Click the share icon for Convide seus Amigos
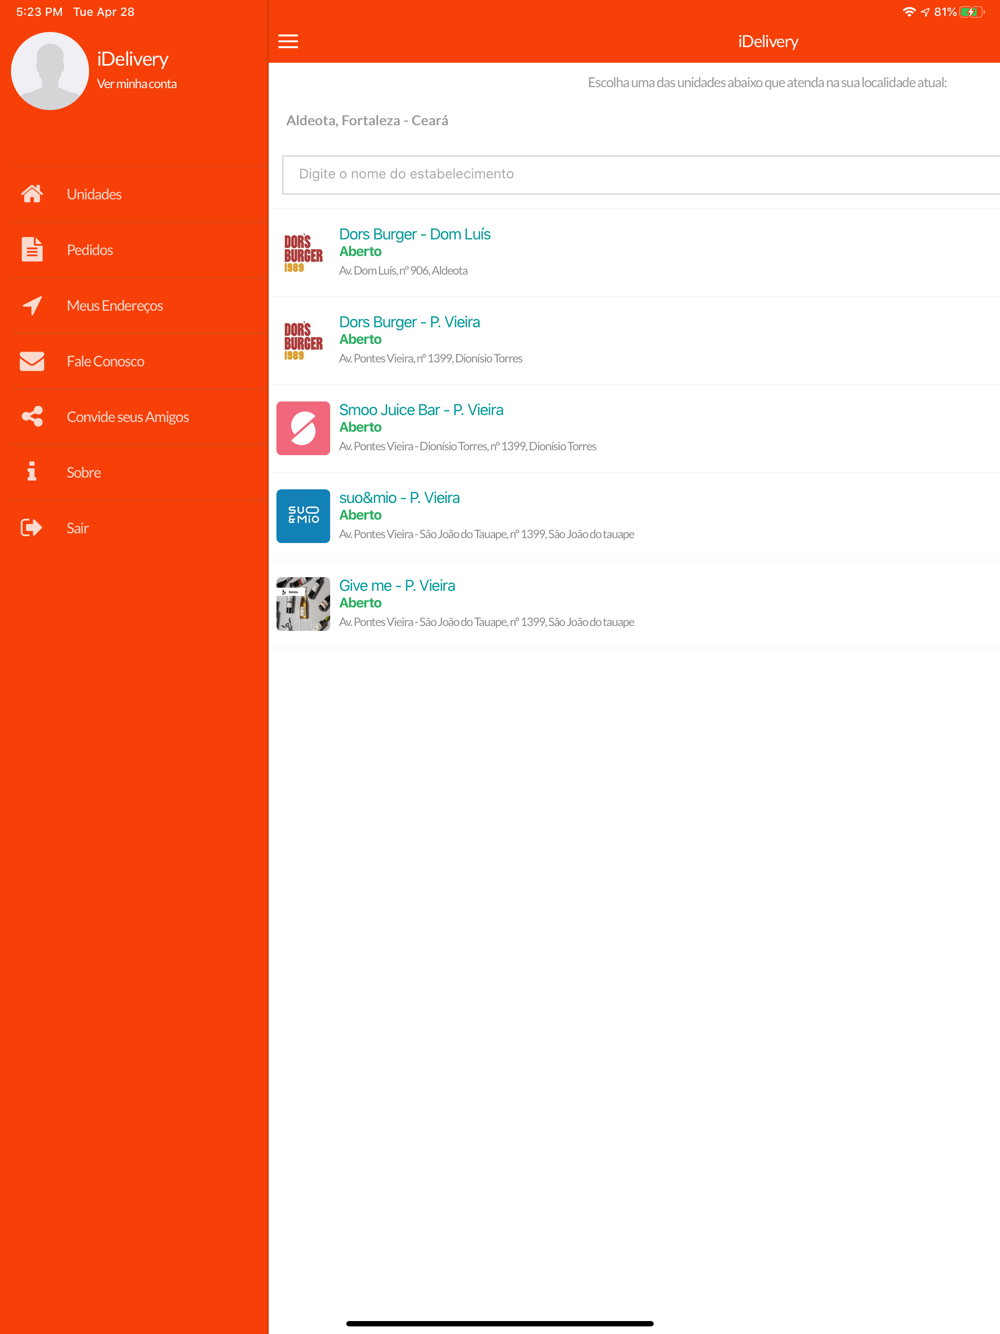 click(32, 416)
